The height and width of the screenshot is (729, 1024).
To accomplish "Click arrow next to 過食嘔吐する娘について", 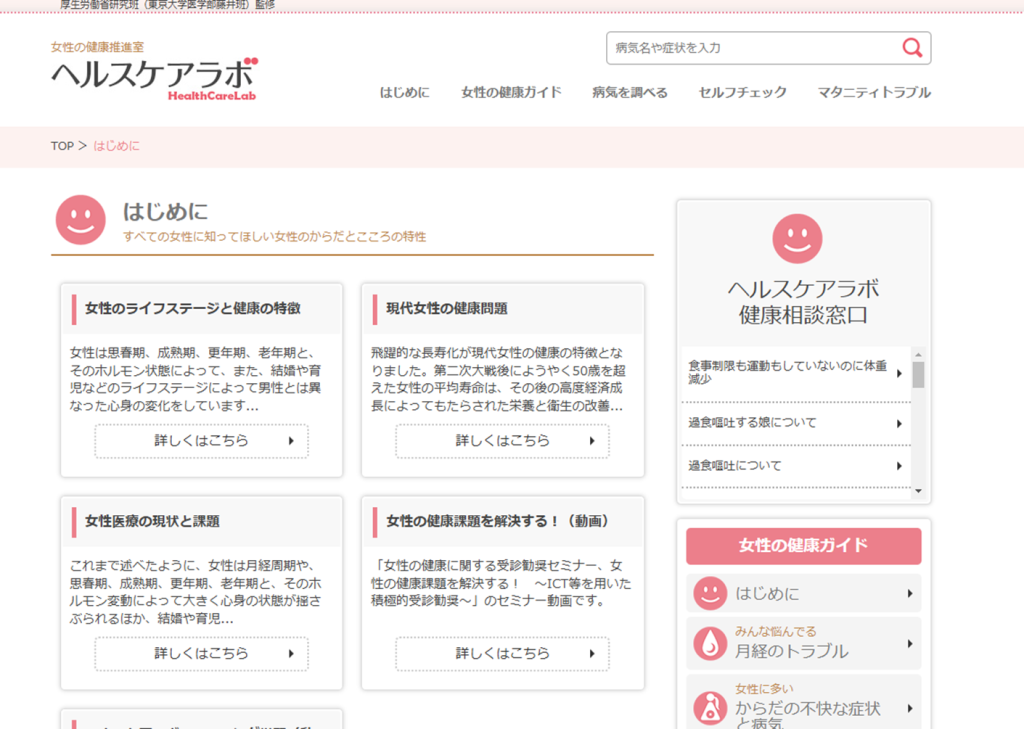I will pyautogui.click(x=899, y=423).
